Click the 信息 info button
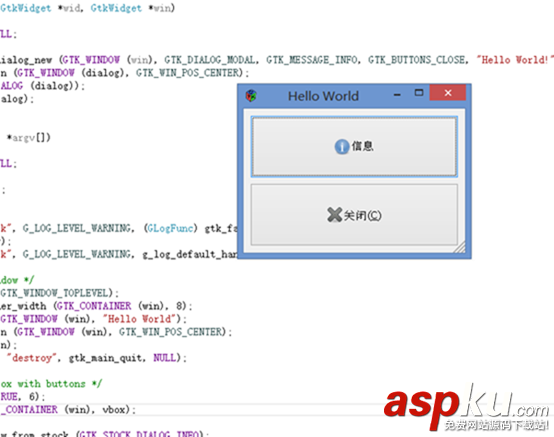The image size is (554, 437). [x=354, y=146]
